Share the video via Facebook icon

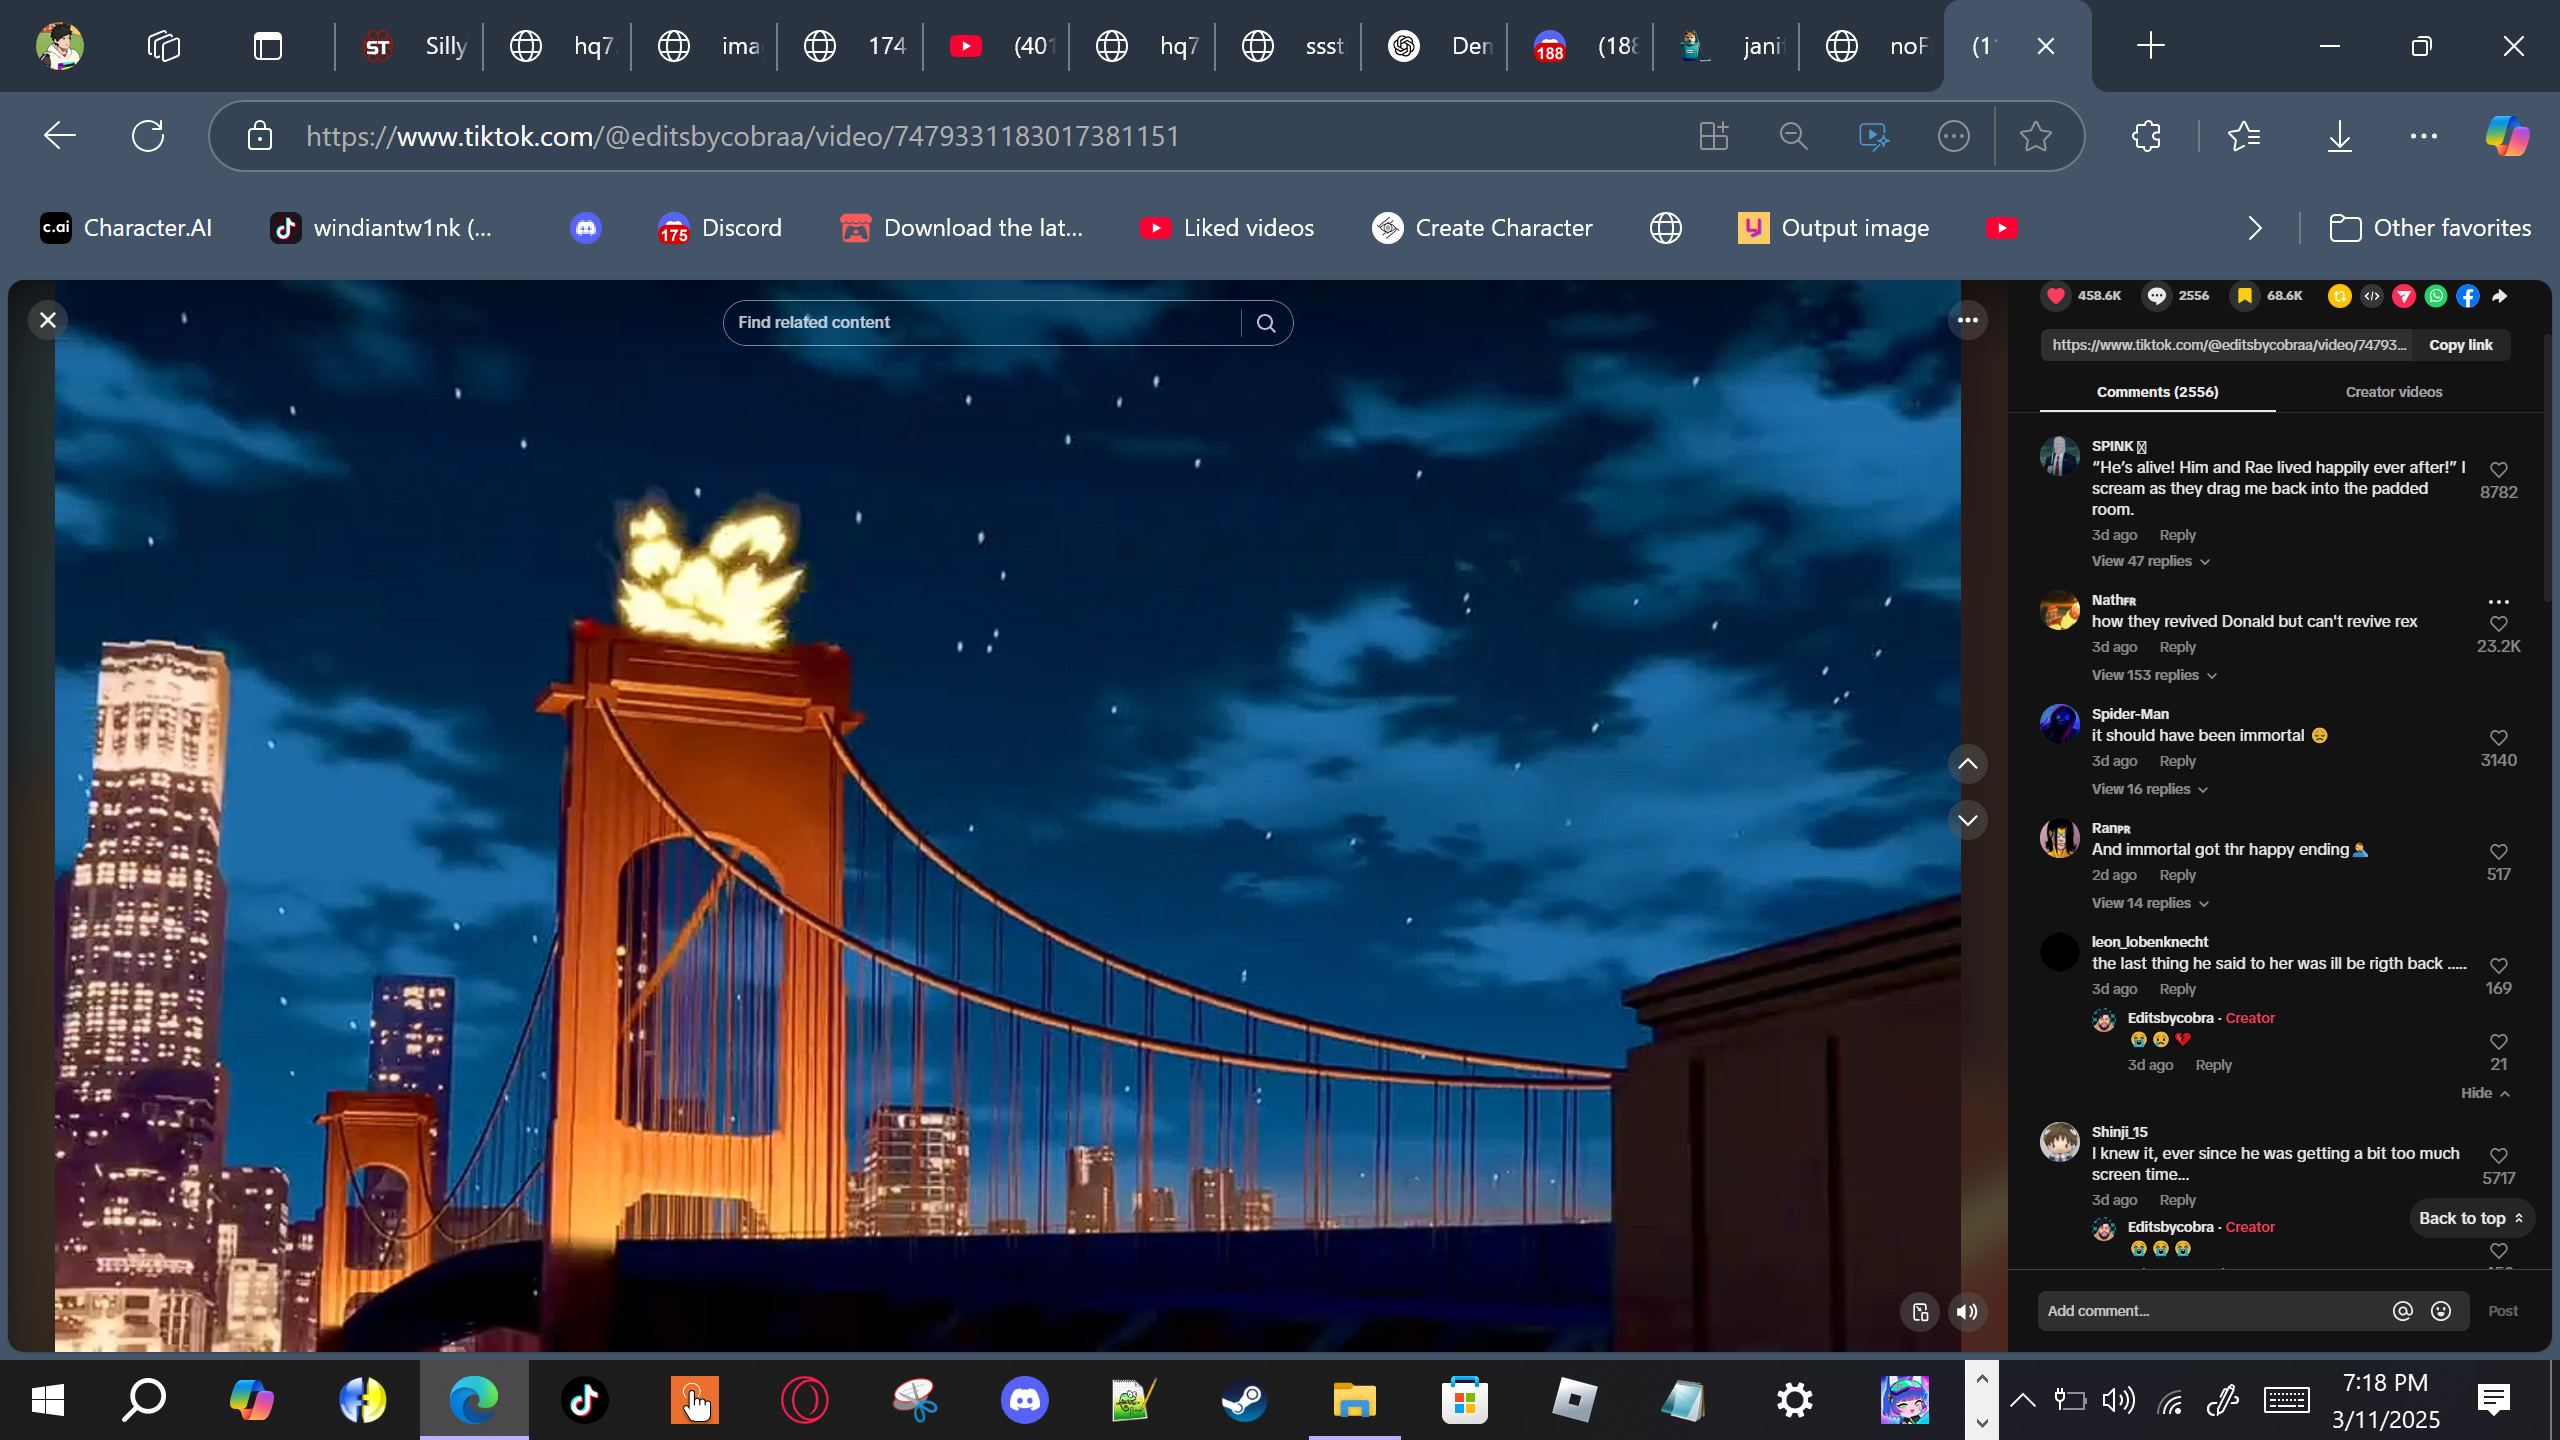click(x=2468, y=296)
